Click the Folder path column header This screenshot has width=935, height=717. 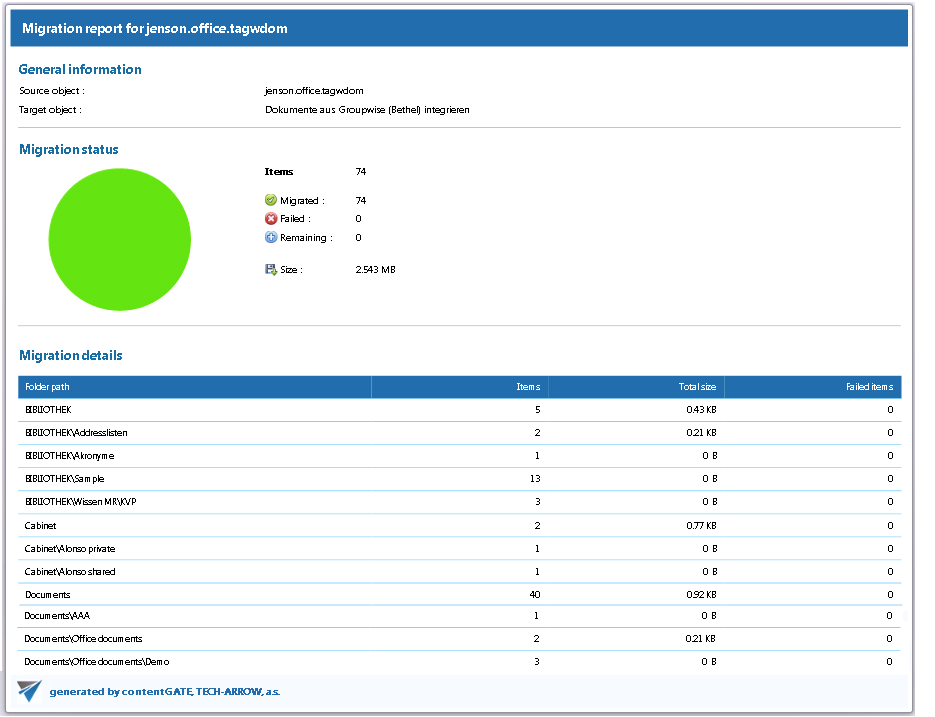pyautogui.click(x=46, y=387)
